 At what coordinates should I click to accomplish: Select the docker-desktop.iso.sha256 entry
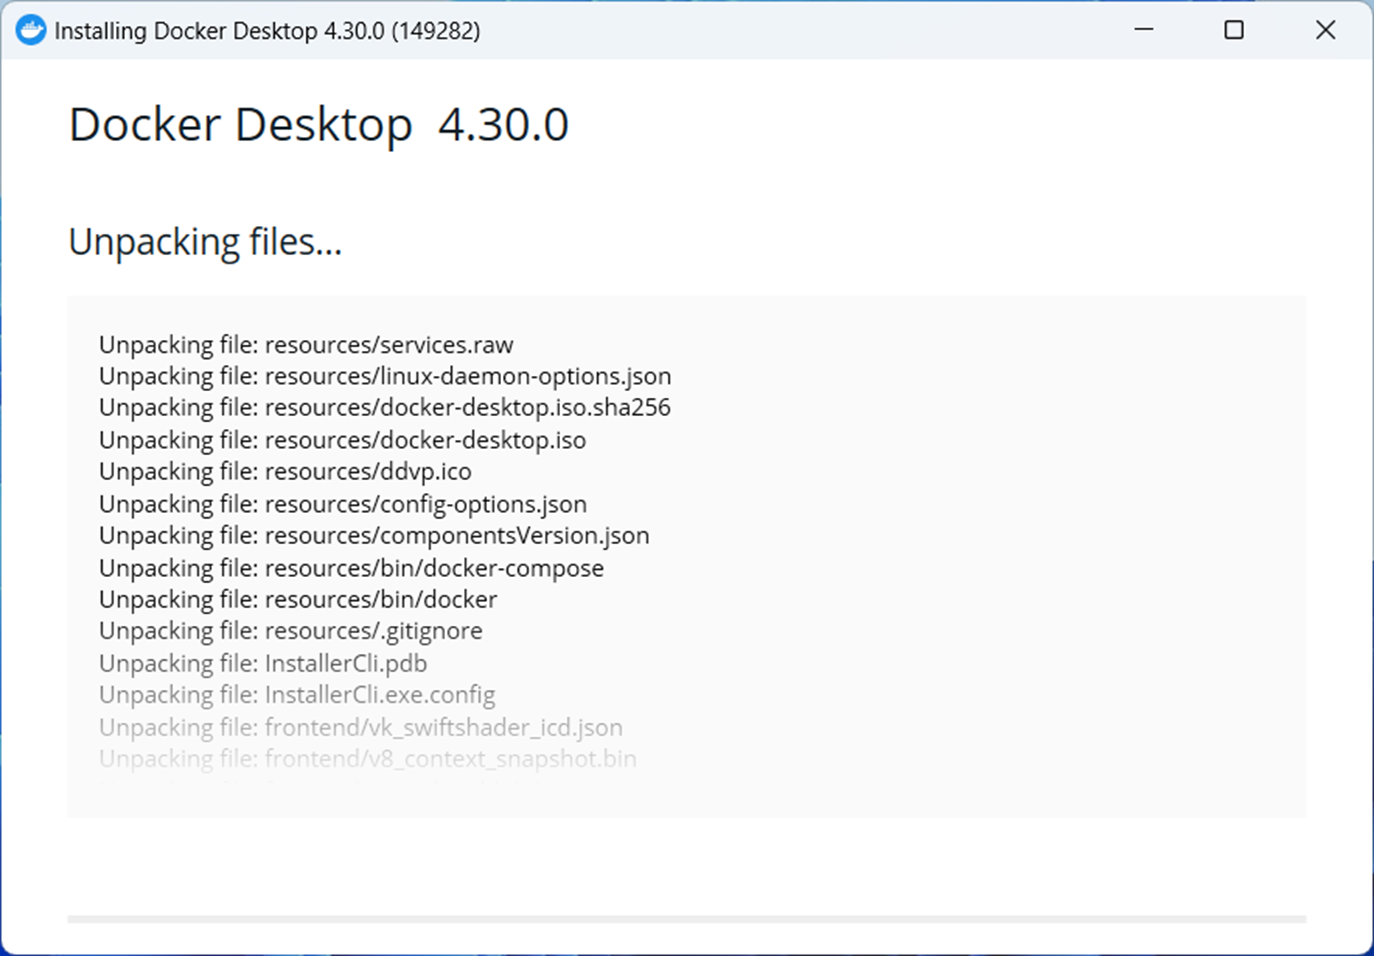(384, 407)
